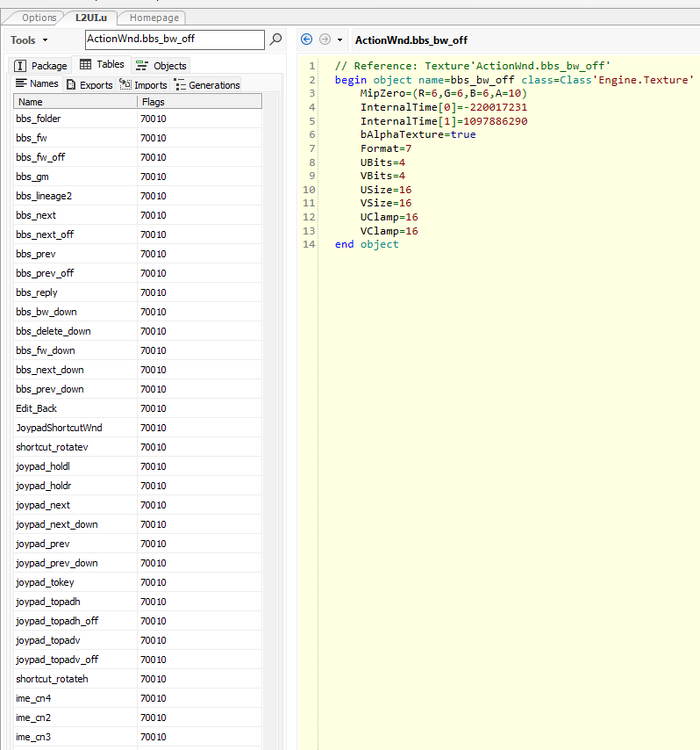
Task: Open the Options tab
Action: 39,18
